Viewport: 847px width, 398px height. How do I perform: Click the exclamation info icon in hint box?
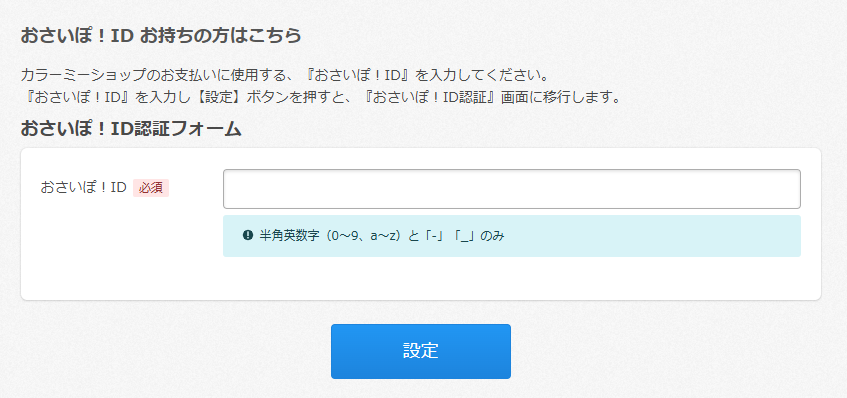pyautogui.click(x=248, y=235)
